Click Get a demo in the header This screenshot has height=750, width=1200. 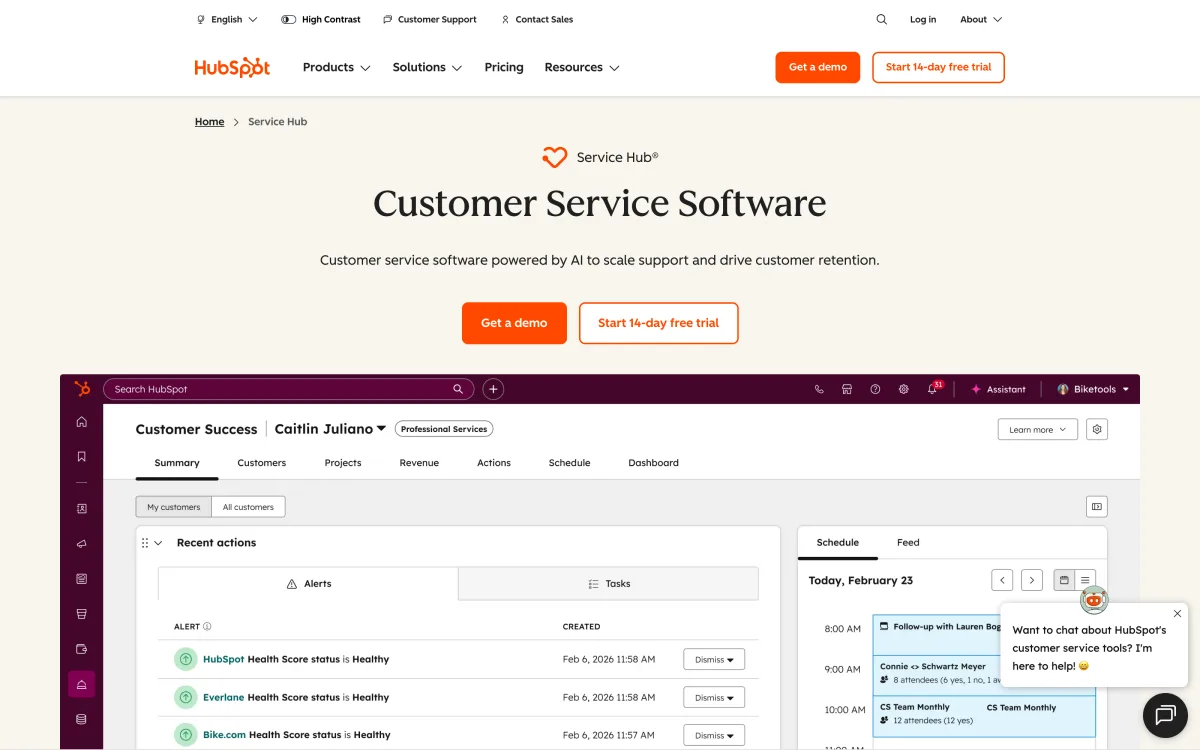click(818, 67)
